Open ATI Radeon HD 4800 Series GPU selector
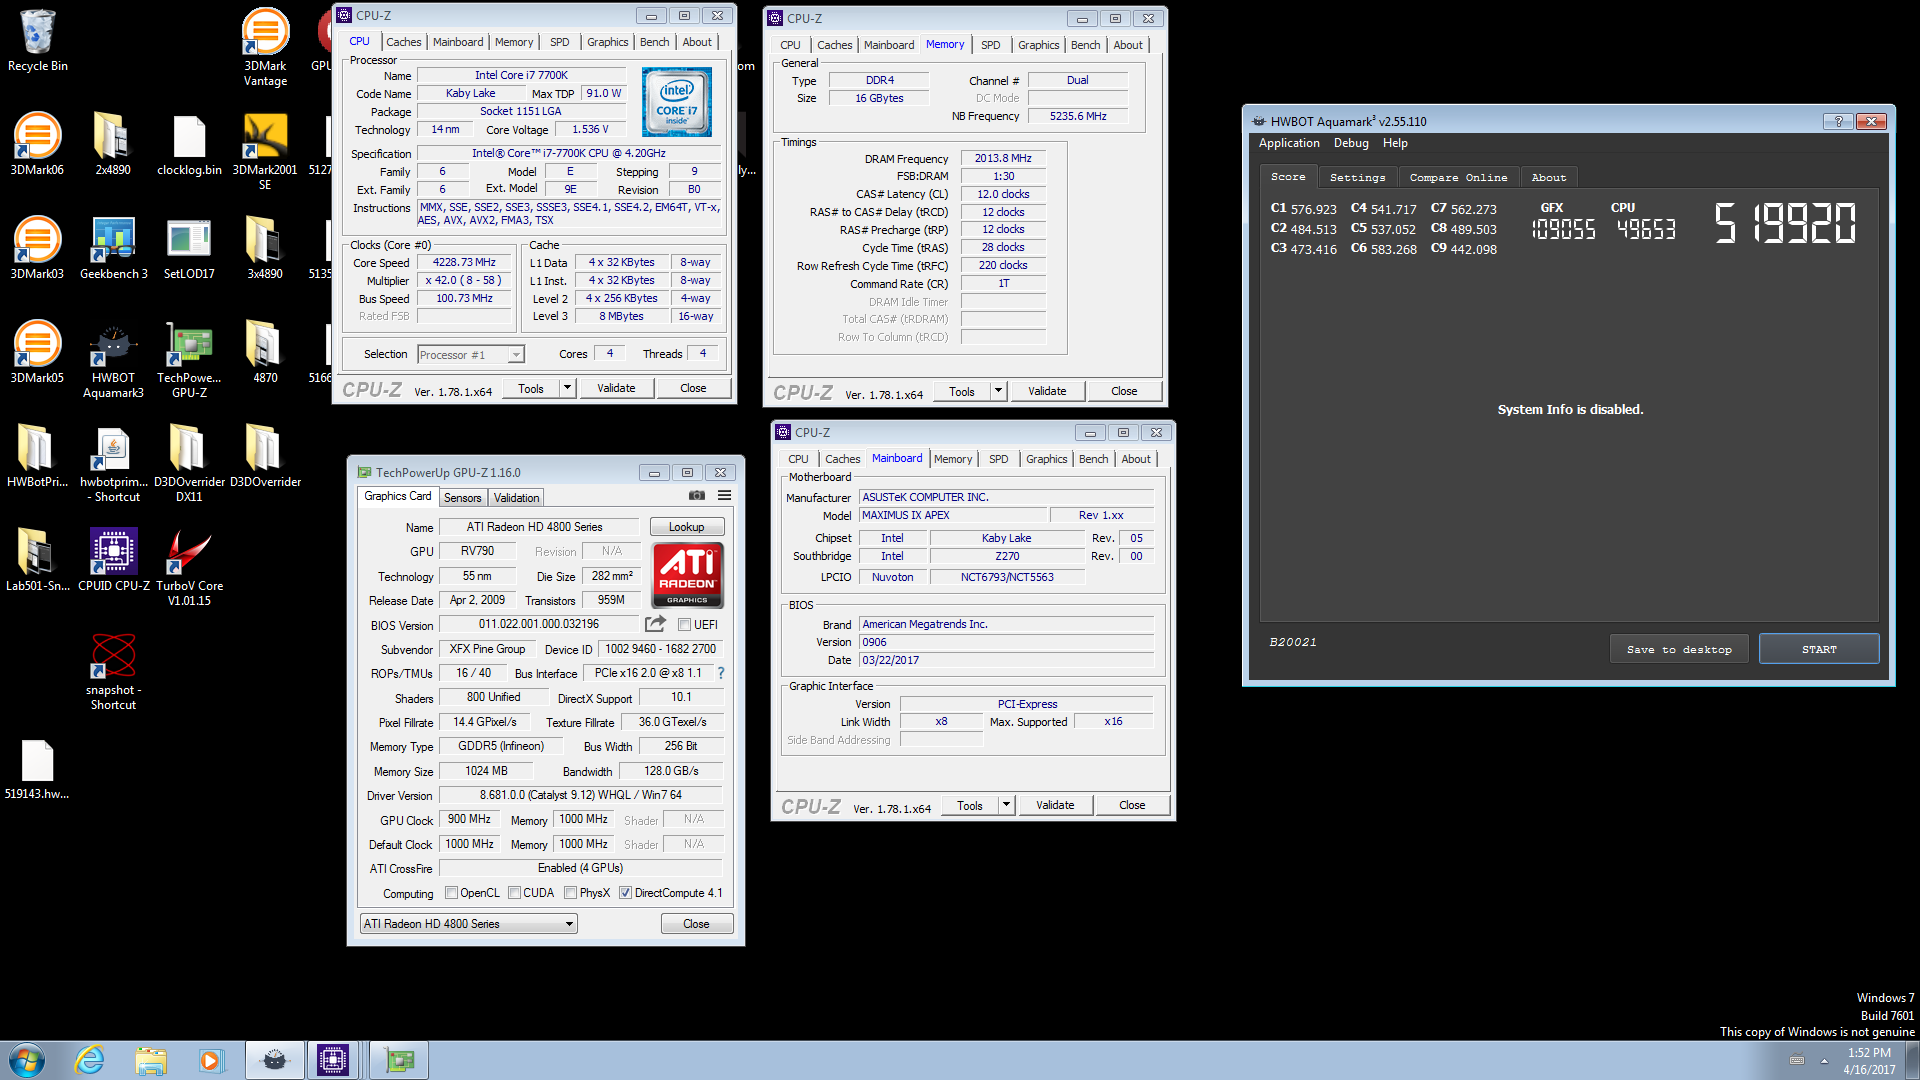This screenshot has width=1920, height=1080. 469,924
